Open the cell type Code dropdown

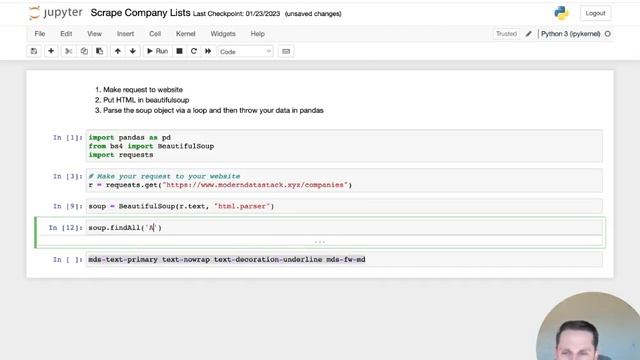pyautogui.click(x=245, y=51)
